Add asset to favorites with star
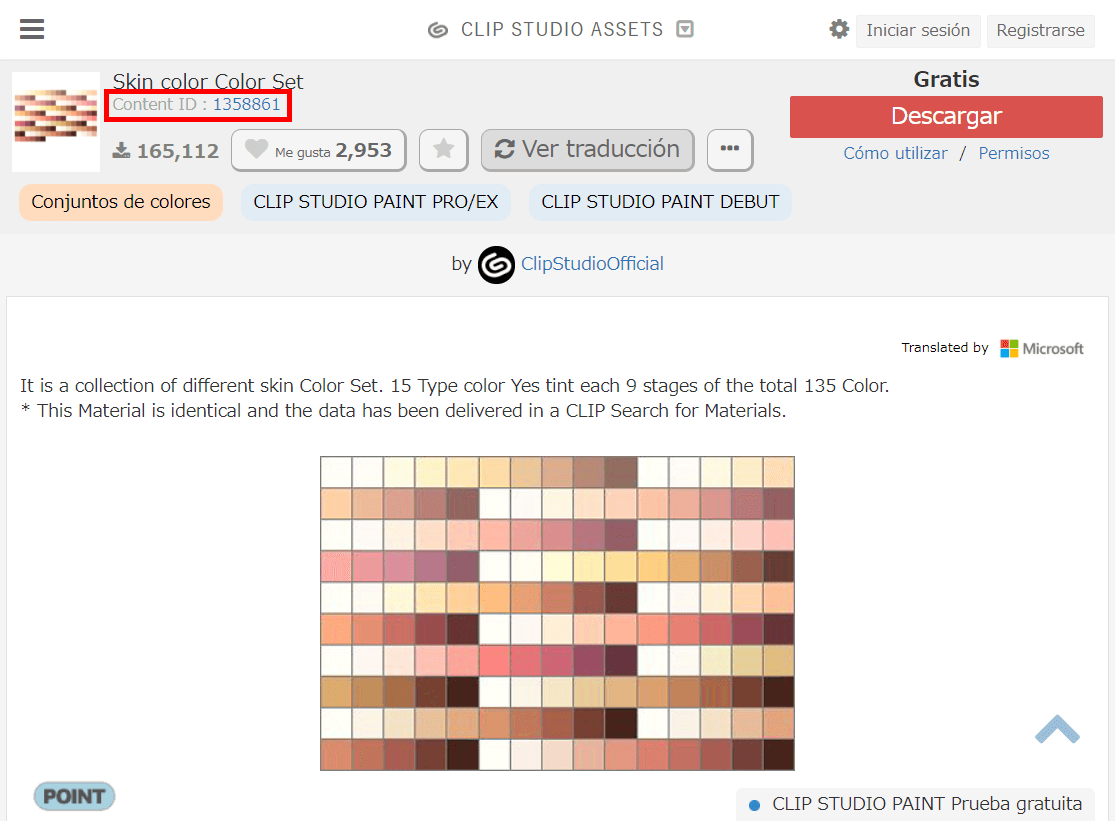 (x=443, y=150)
